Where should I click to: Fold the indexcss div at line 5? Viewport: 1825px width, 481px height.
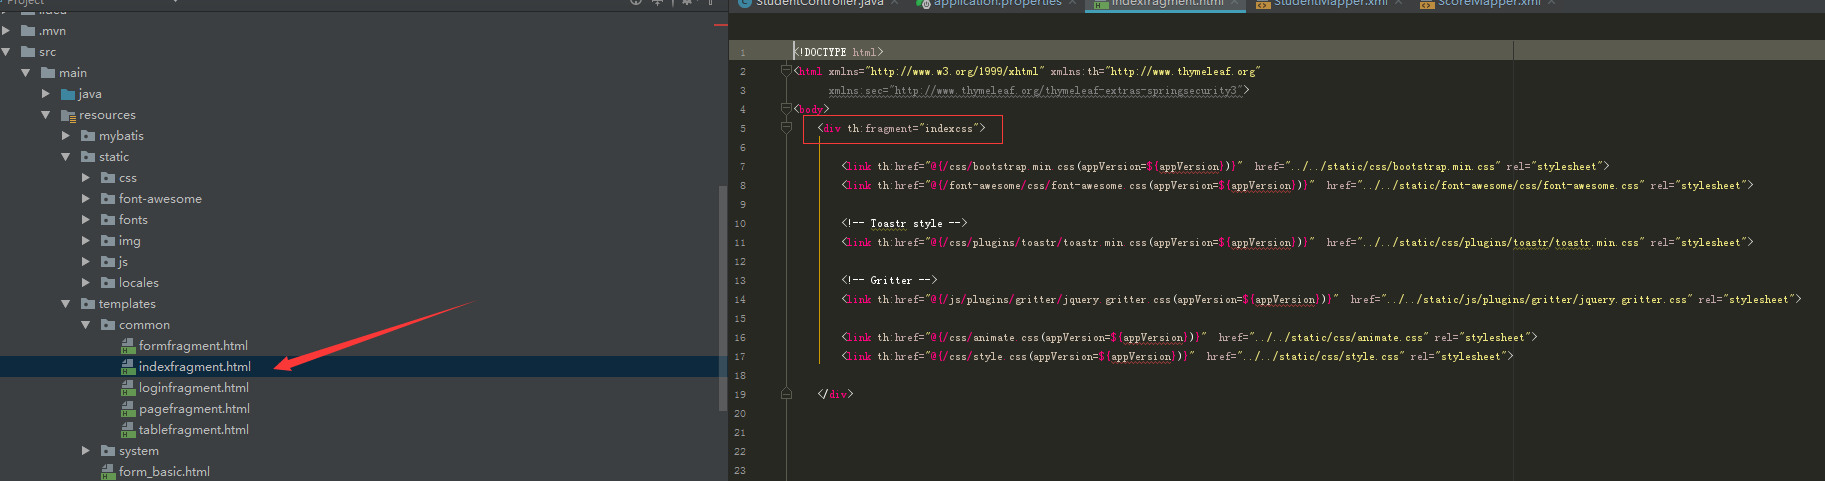click(786, 128)
